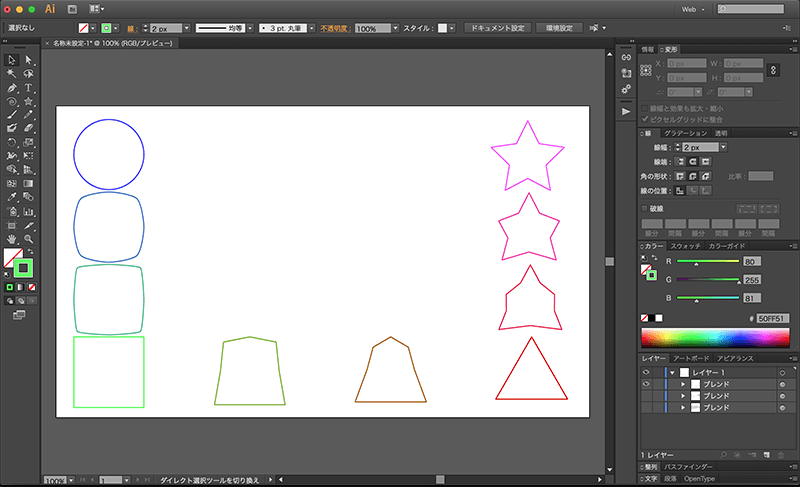
Task: Select the Scale tool
Action: pyautogui.click(x=29, y=142)
